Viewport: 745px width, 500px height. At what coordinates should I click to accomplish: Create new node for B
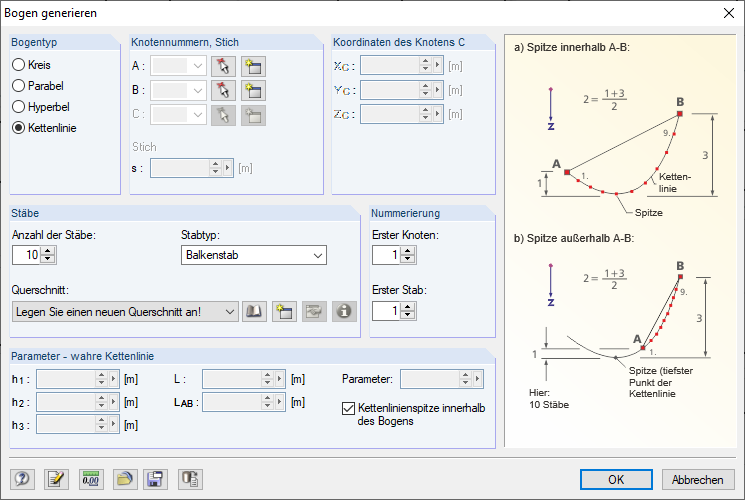(253, 90)
